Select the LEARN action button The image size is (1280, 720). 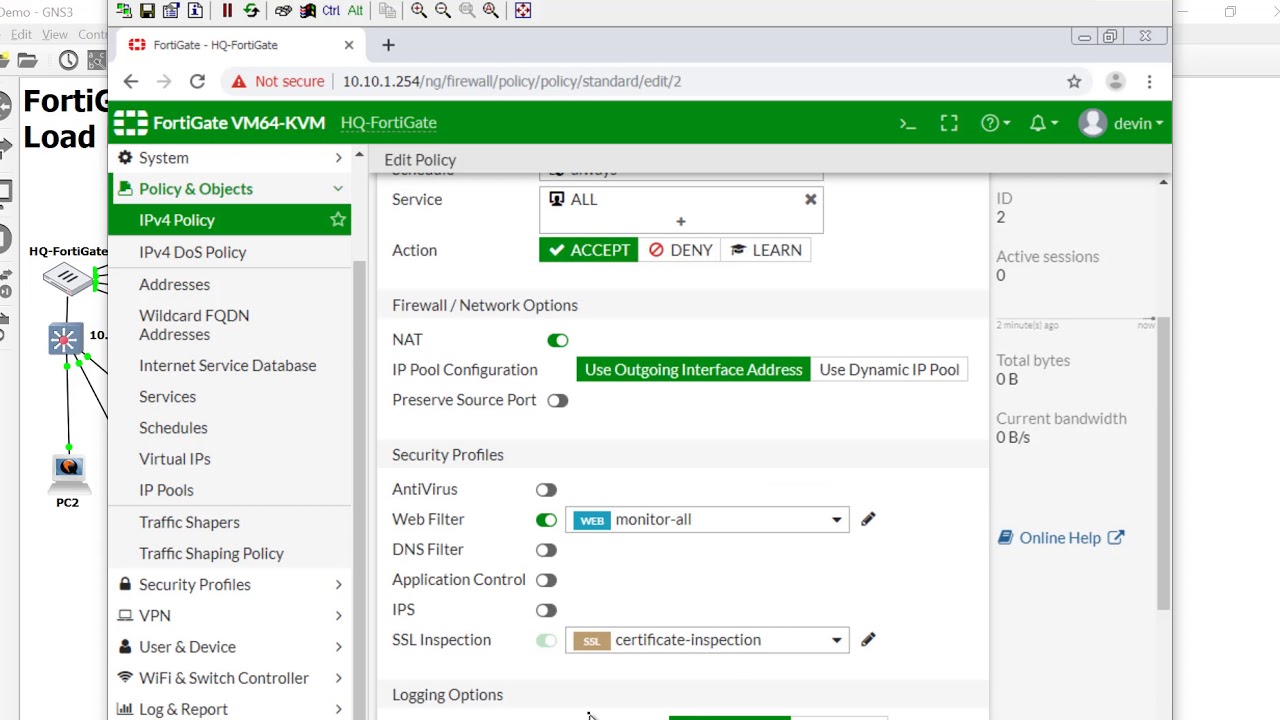tap(765, 250)
